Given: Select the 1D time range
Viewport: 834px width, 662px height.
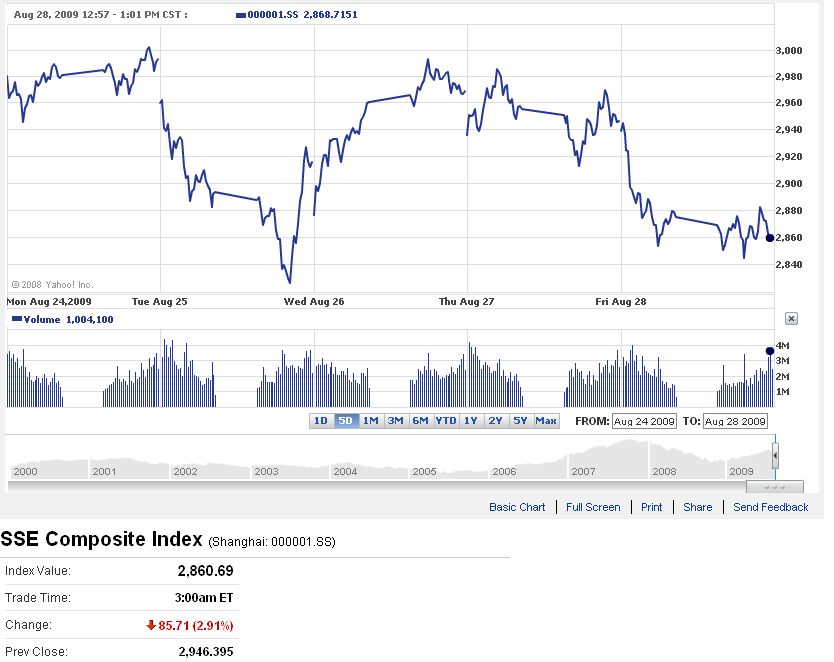Looking at the screenshot, I should 321,421.
